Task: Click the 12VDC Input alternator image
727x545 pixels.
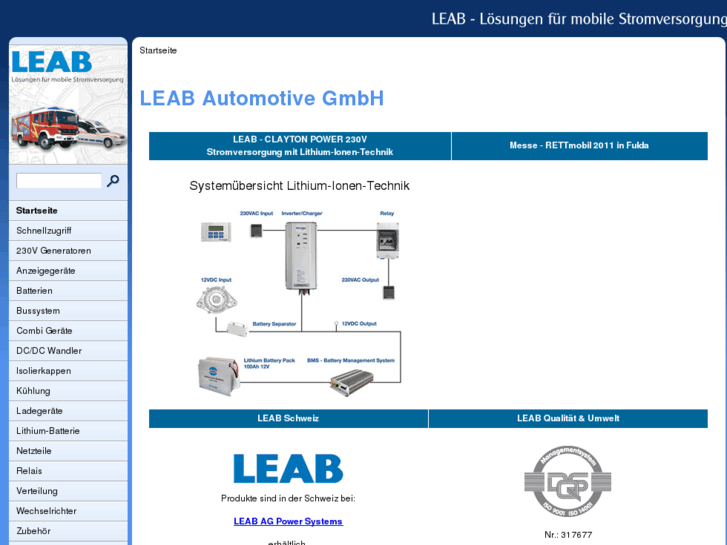Action: [216, 300]
